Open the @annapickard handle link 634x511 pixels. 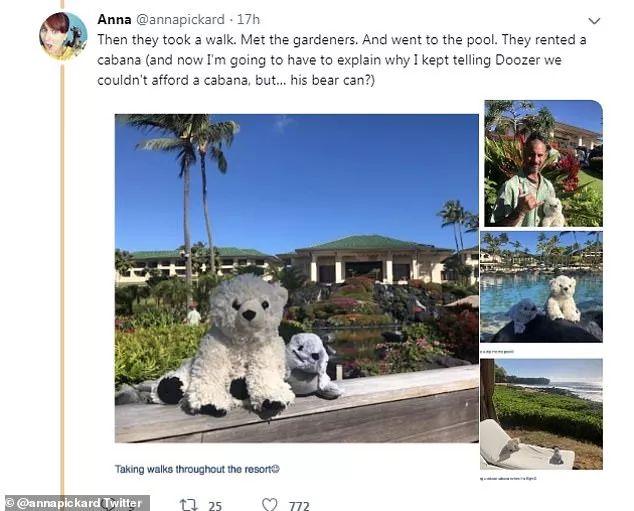180,19
